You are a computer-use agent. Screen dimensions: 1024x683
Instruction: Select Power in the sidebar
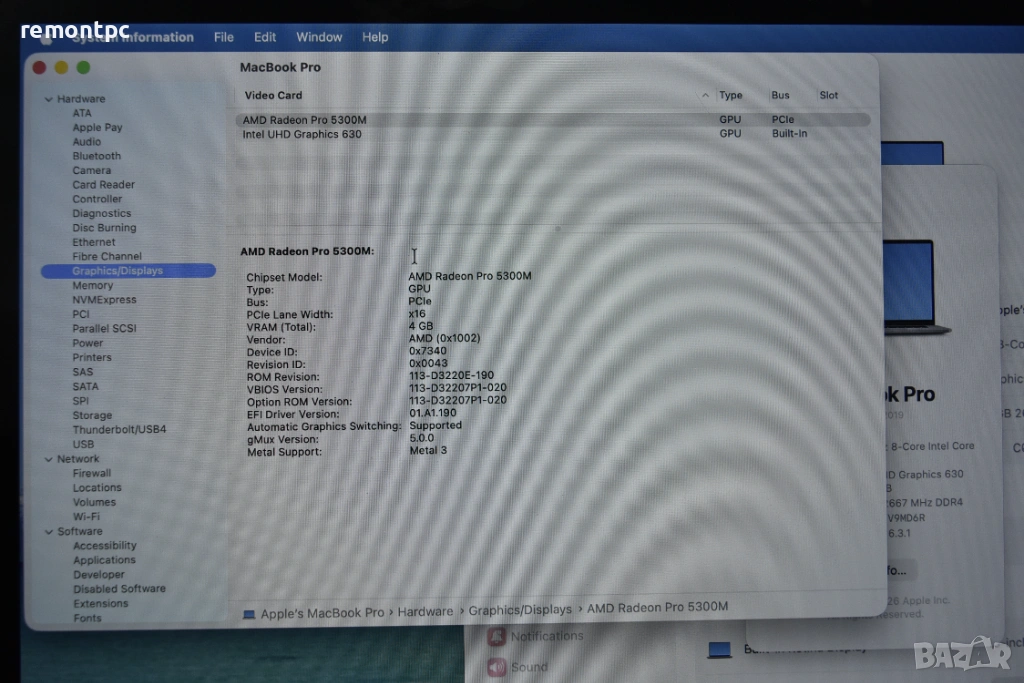pos(88,343)
